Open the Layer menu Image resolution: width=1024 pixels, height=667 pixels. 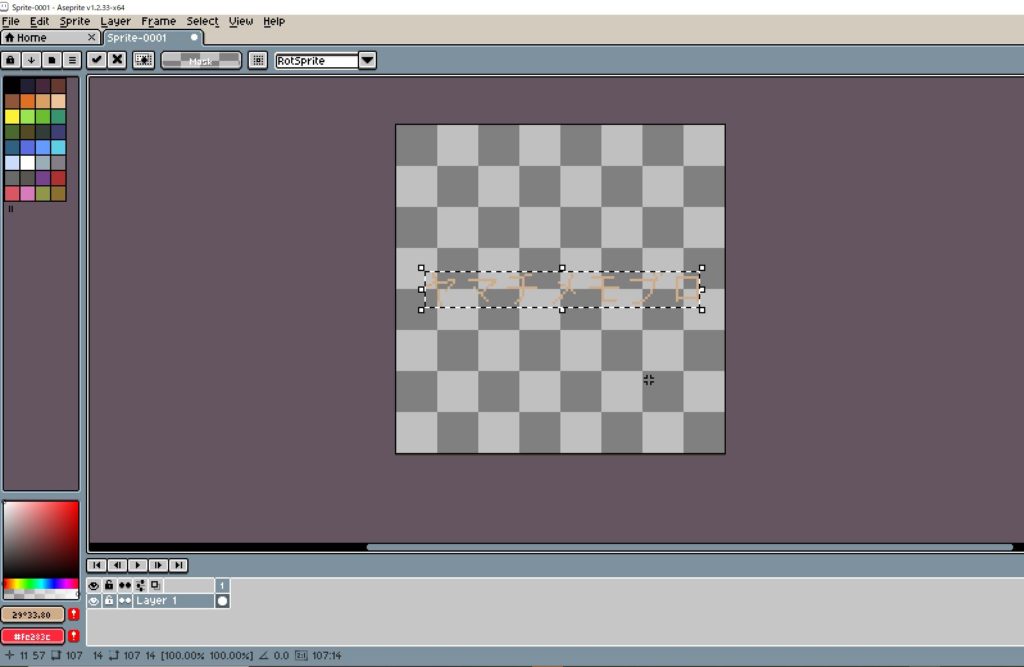pos(115,21)
